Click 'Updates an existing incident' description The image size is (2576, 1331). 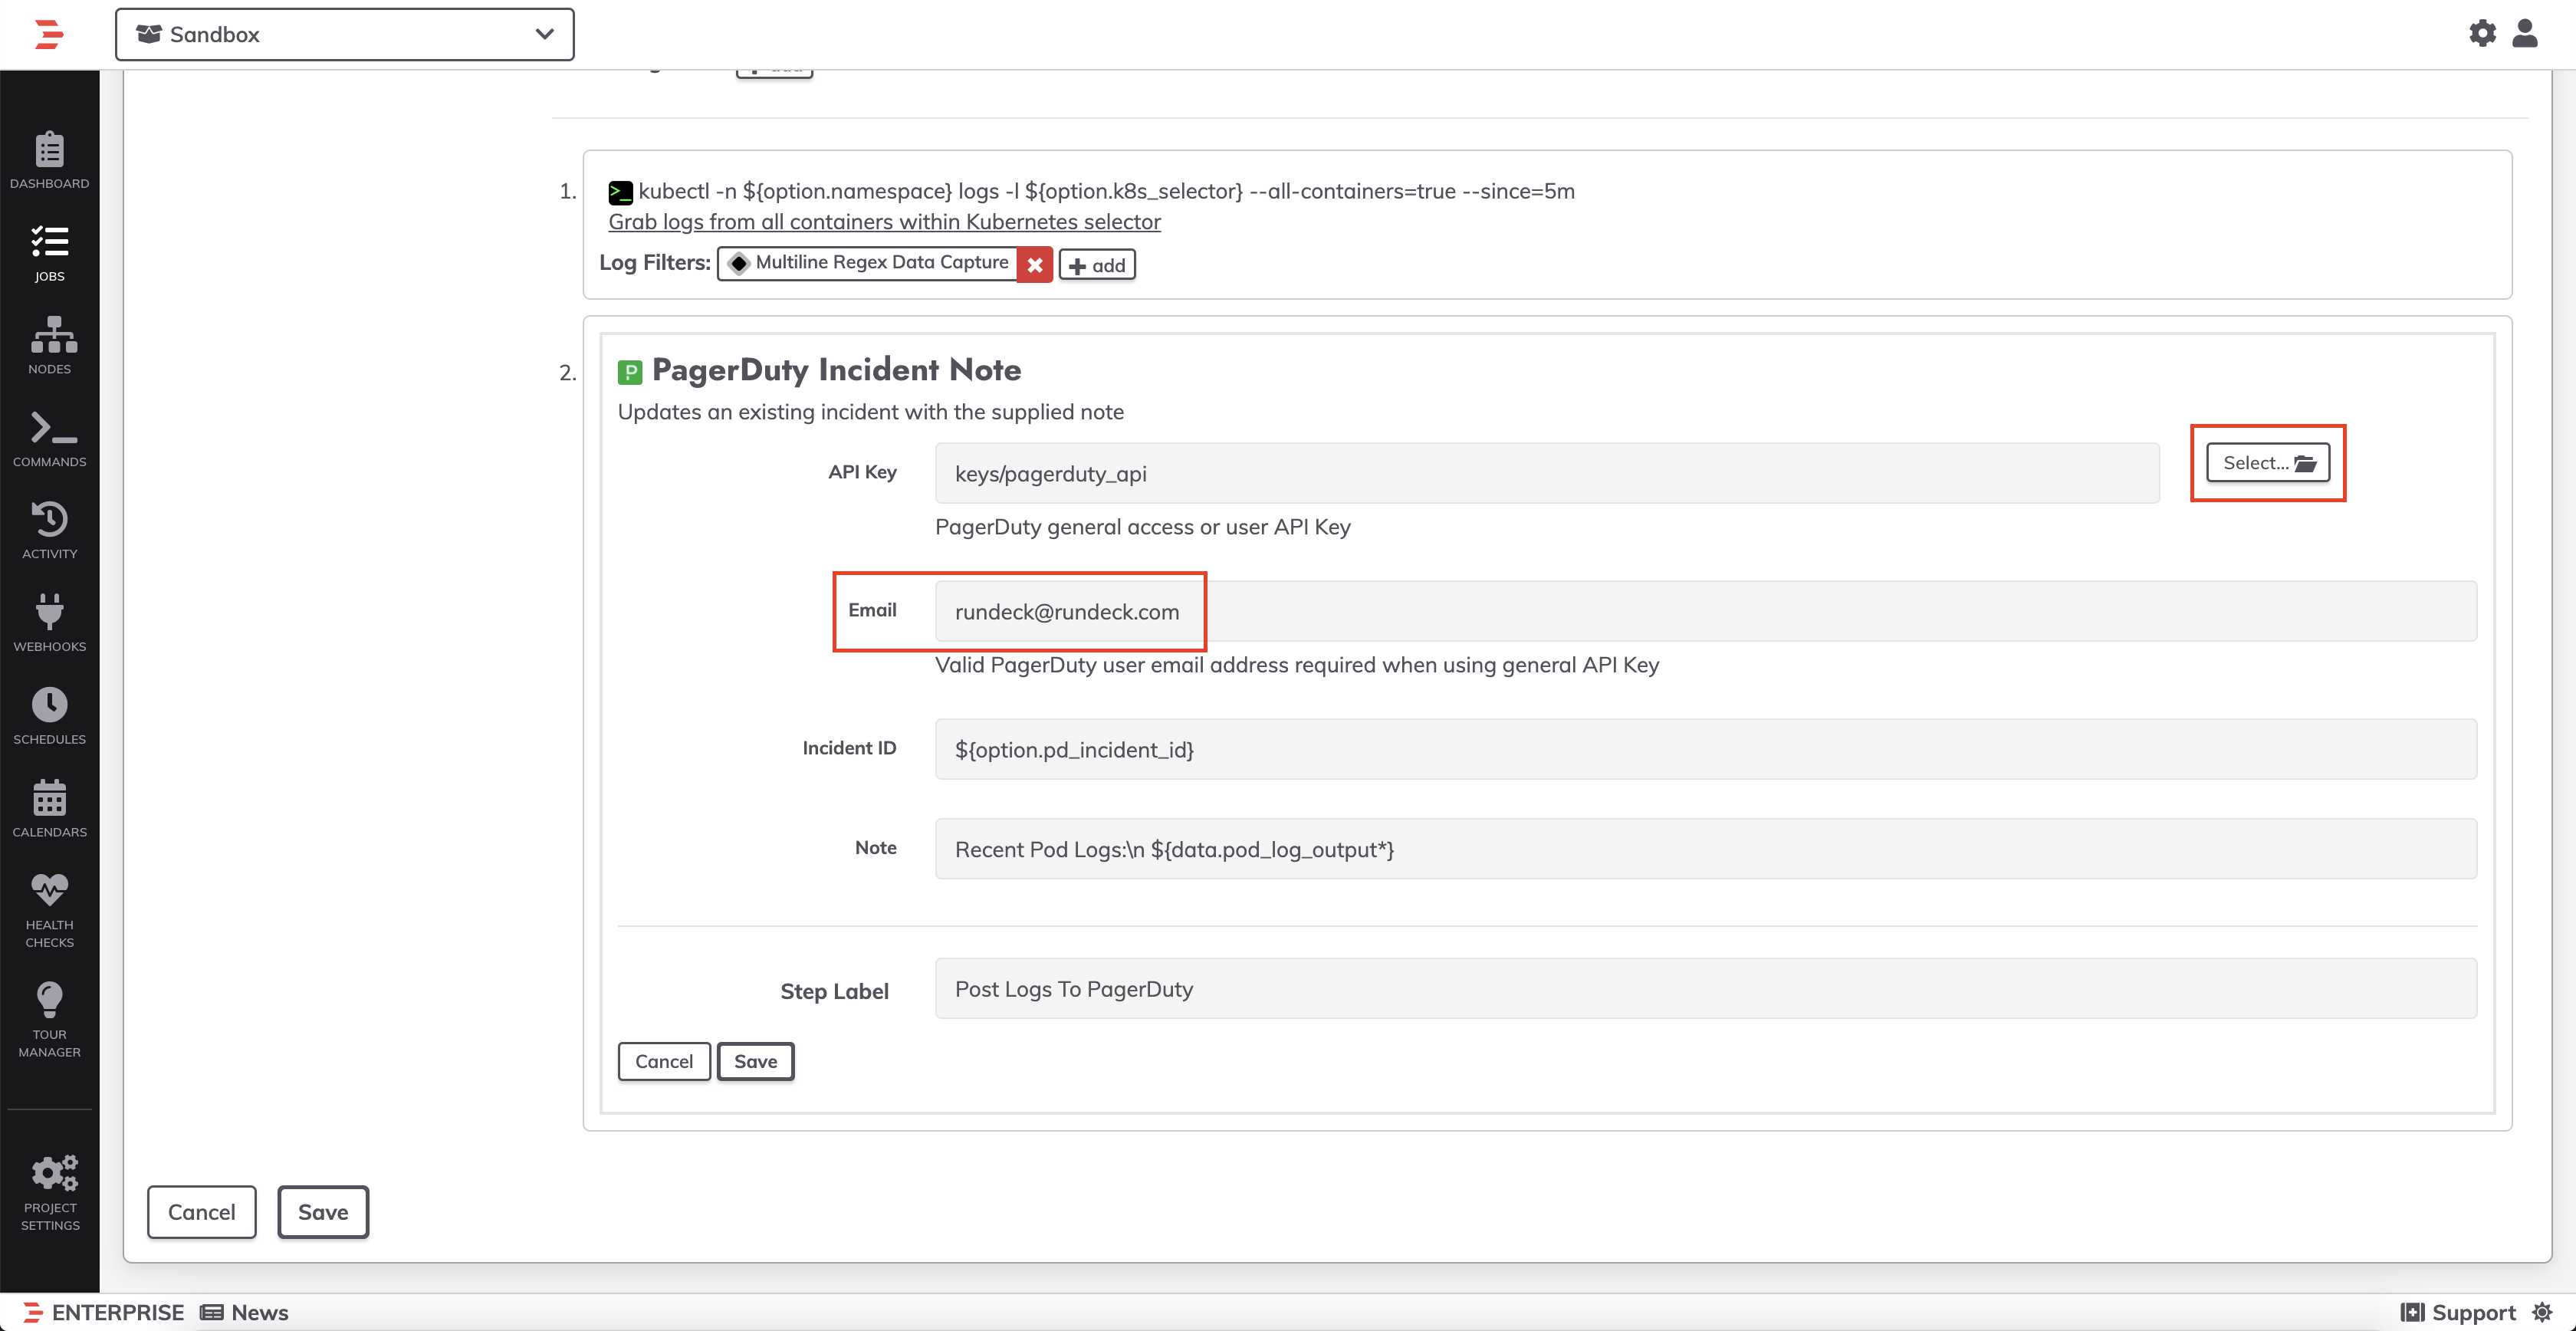tap(870, 412)
